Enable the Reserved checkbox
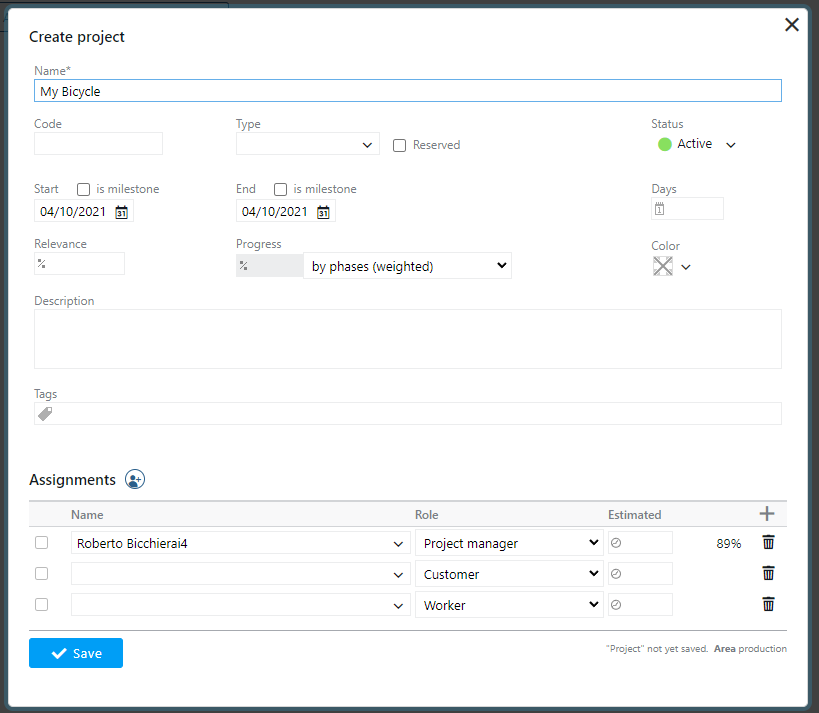 (400, 146)
